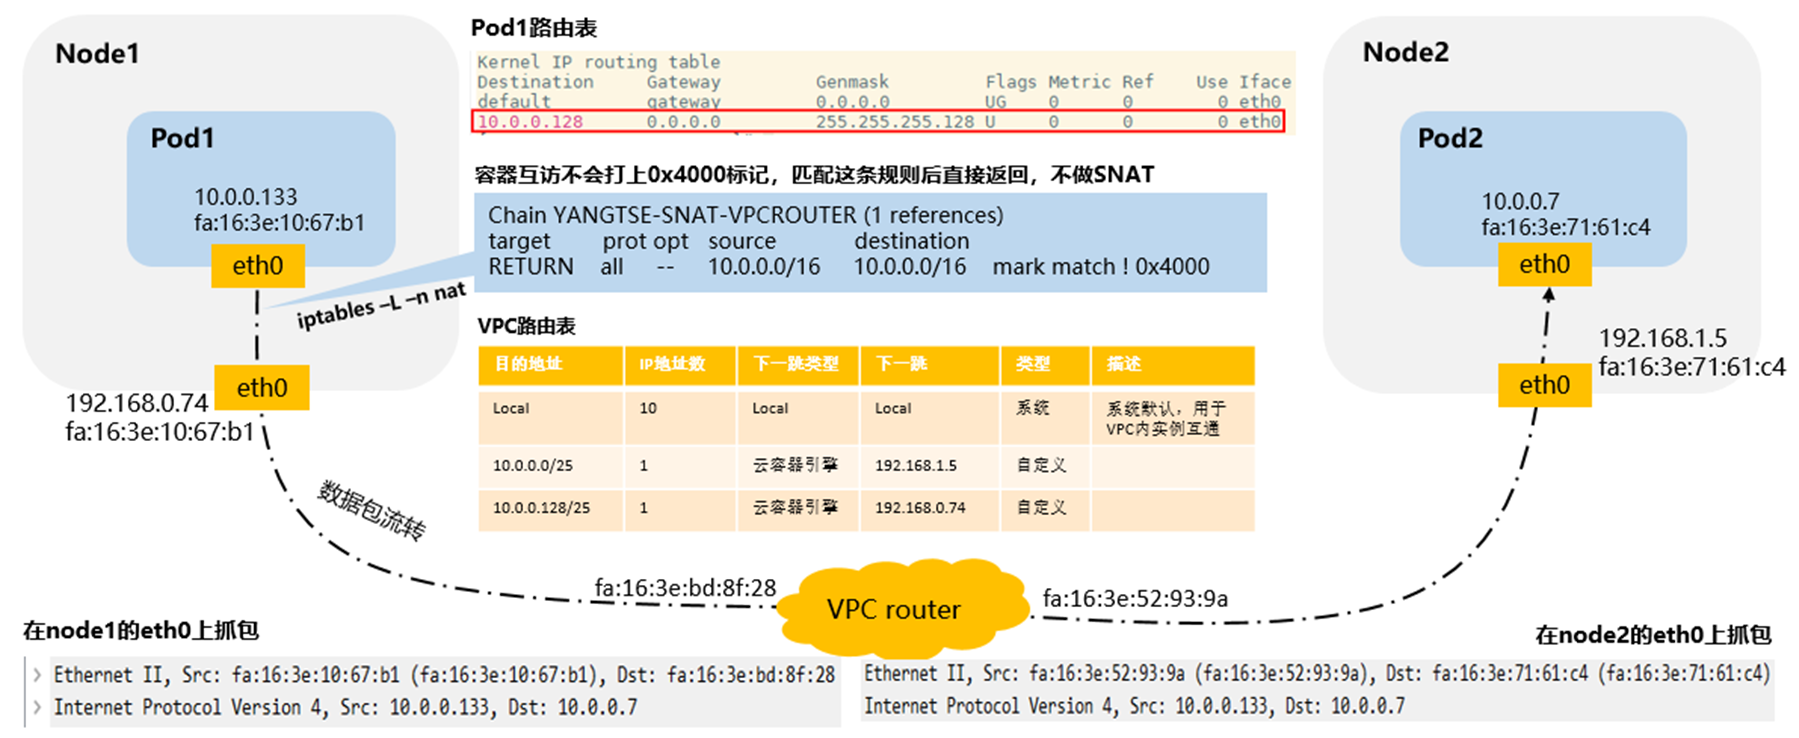Select the RETURN rule row in the iptables chain
Viewport: 1799px width, 738px height.
click(849, 267)
